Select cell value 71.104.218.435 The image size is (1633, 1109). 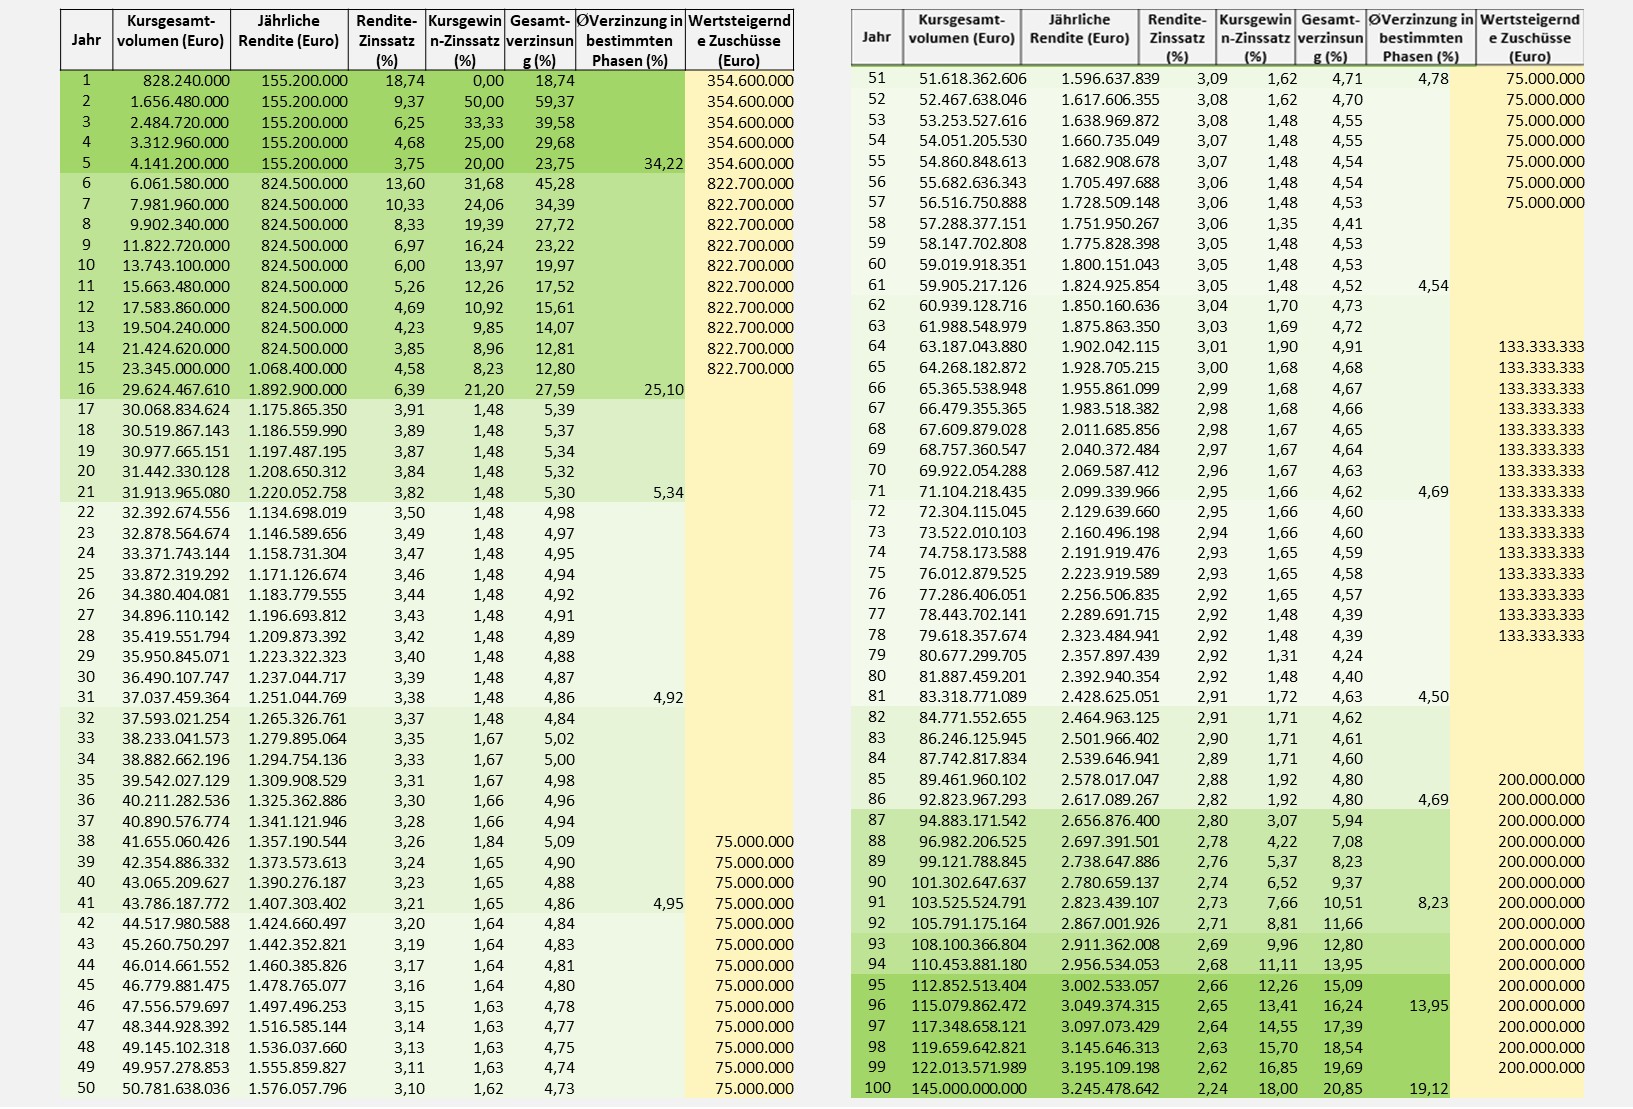[x=973, y=491]
